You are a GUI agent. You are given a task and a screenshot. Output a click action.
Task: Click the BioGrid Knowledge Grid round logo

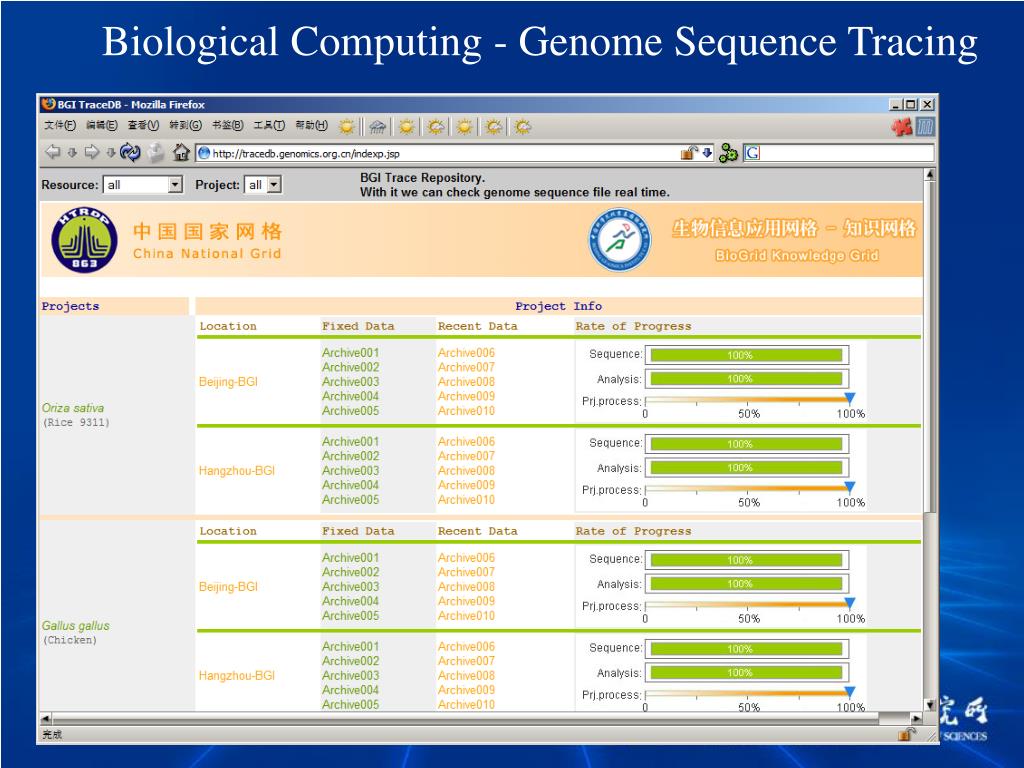620,240
